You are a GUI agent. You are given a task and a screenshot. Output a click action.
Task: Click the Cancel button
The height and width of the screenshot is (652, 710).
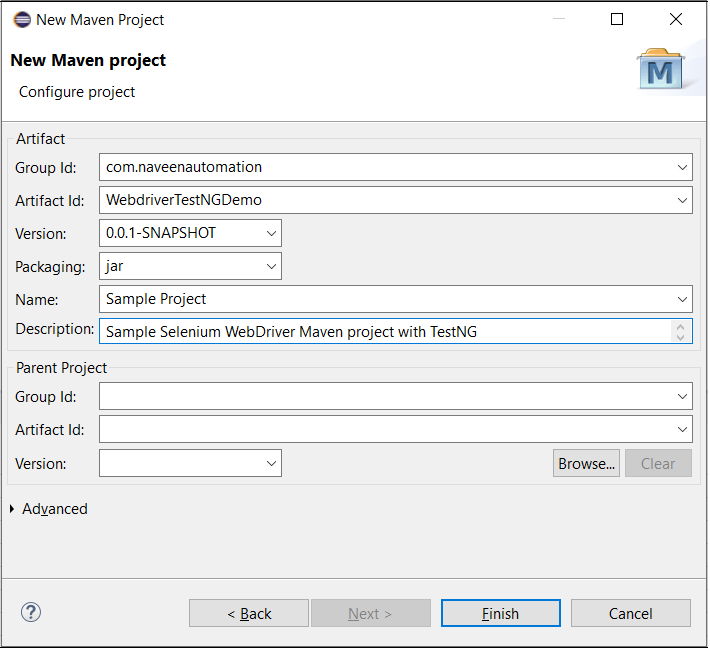pos(631,614)
